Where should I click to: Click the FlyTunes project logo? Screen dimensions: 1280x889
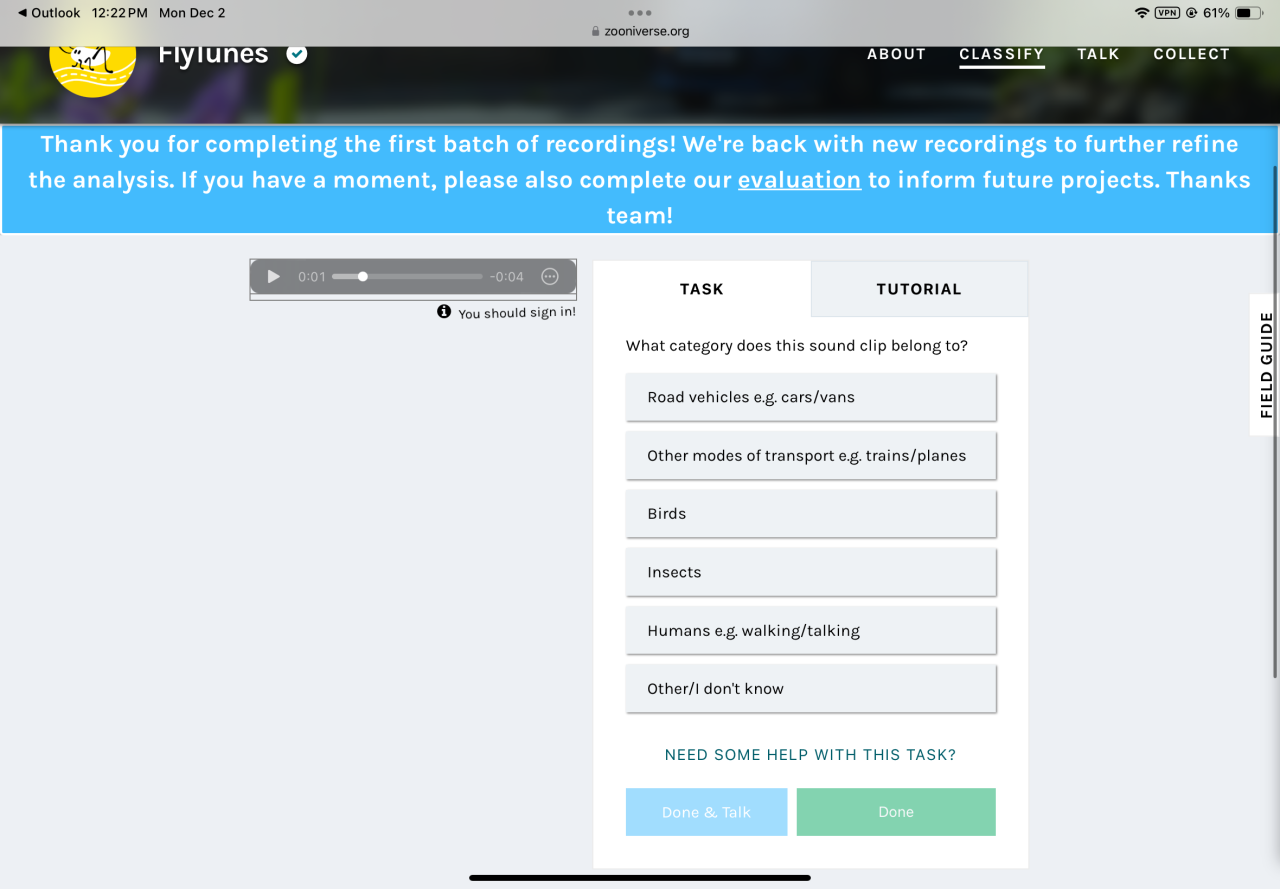pyautogui.click(x=92, y=66)
